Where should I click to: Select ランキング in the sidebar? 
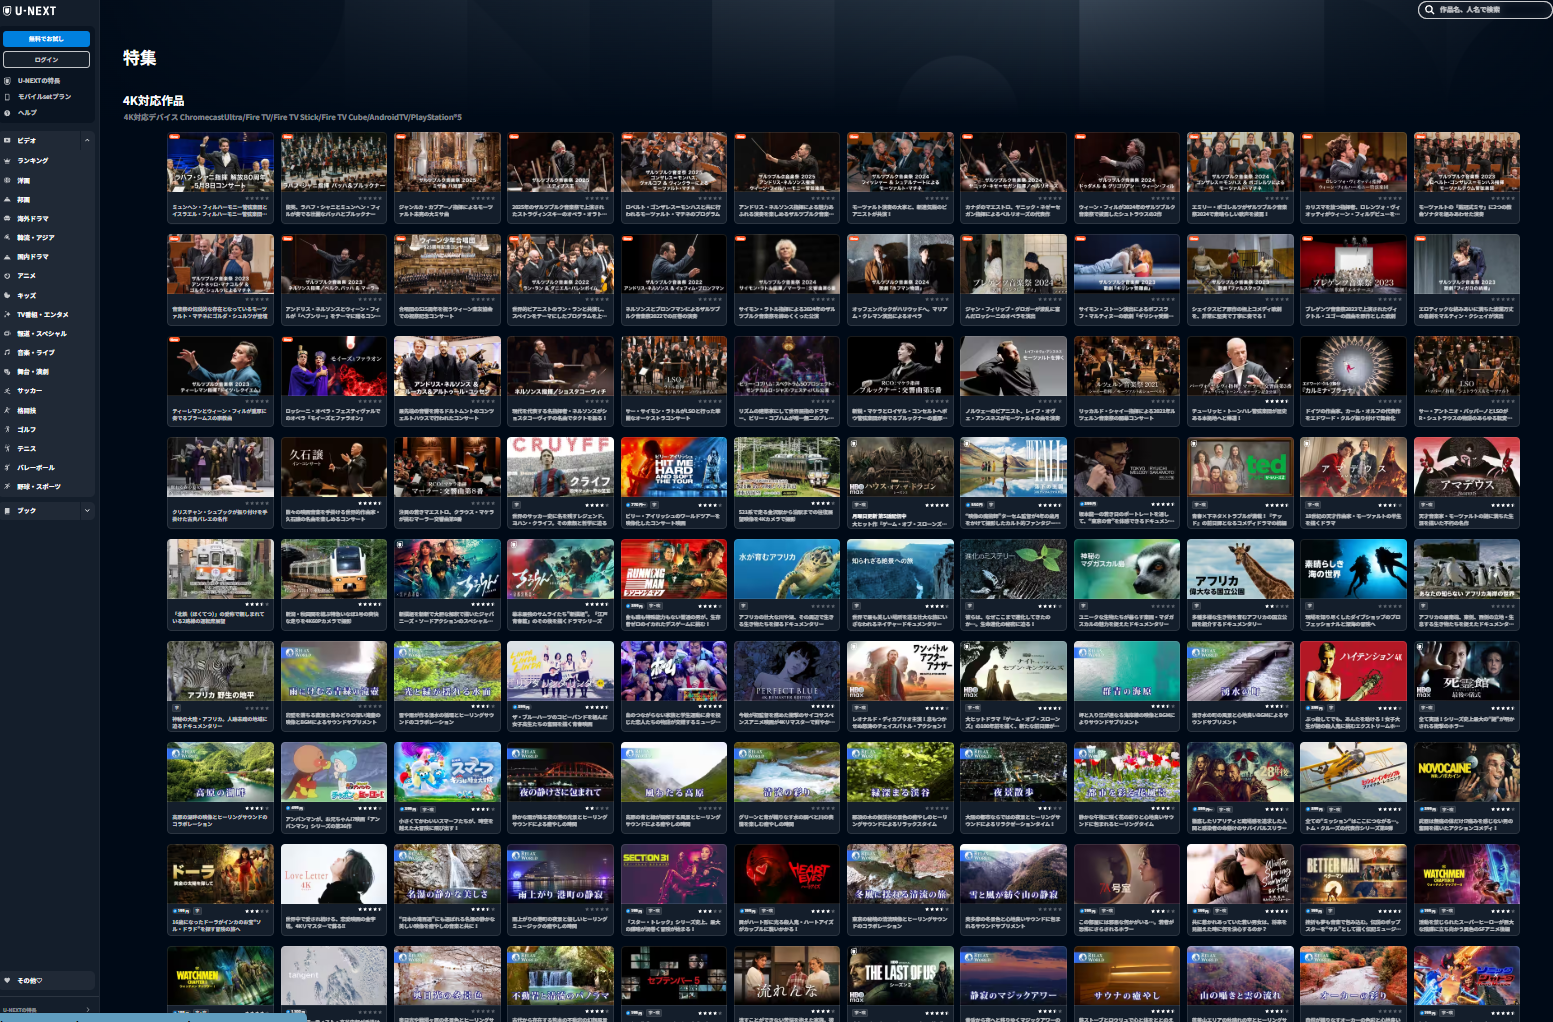(32, 160)
